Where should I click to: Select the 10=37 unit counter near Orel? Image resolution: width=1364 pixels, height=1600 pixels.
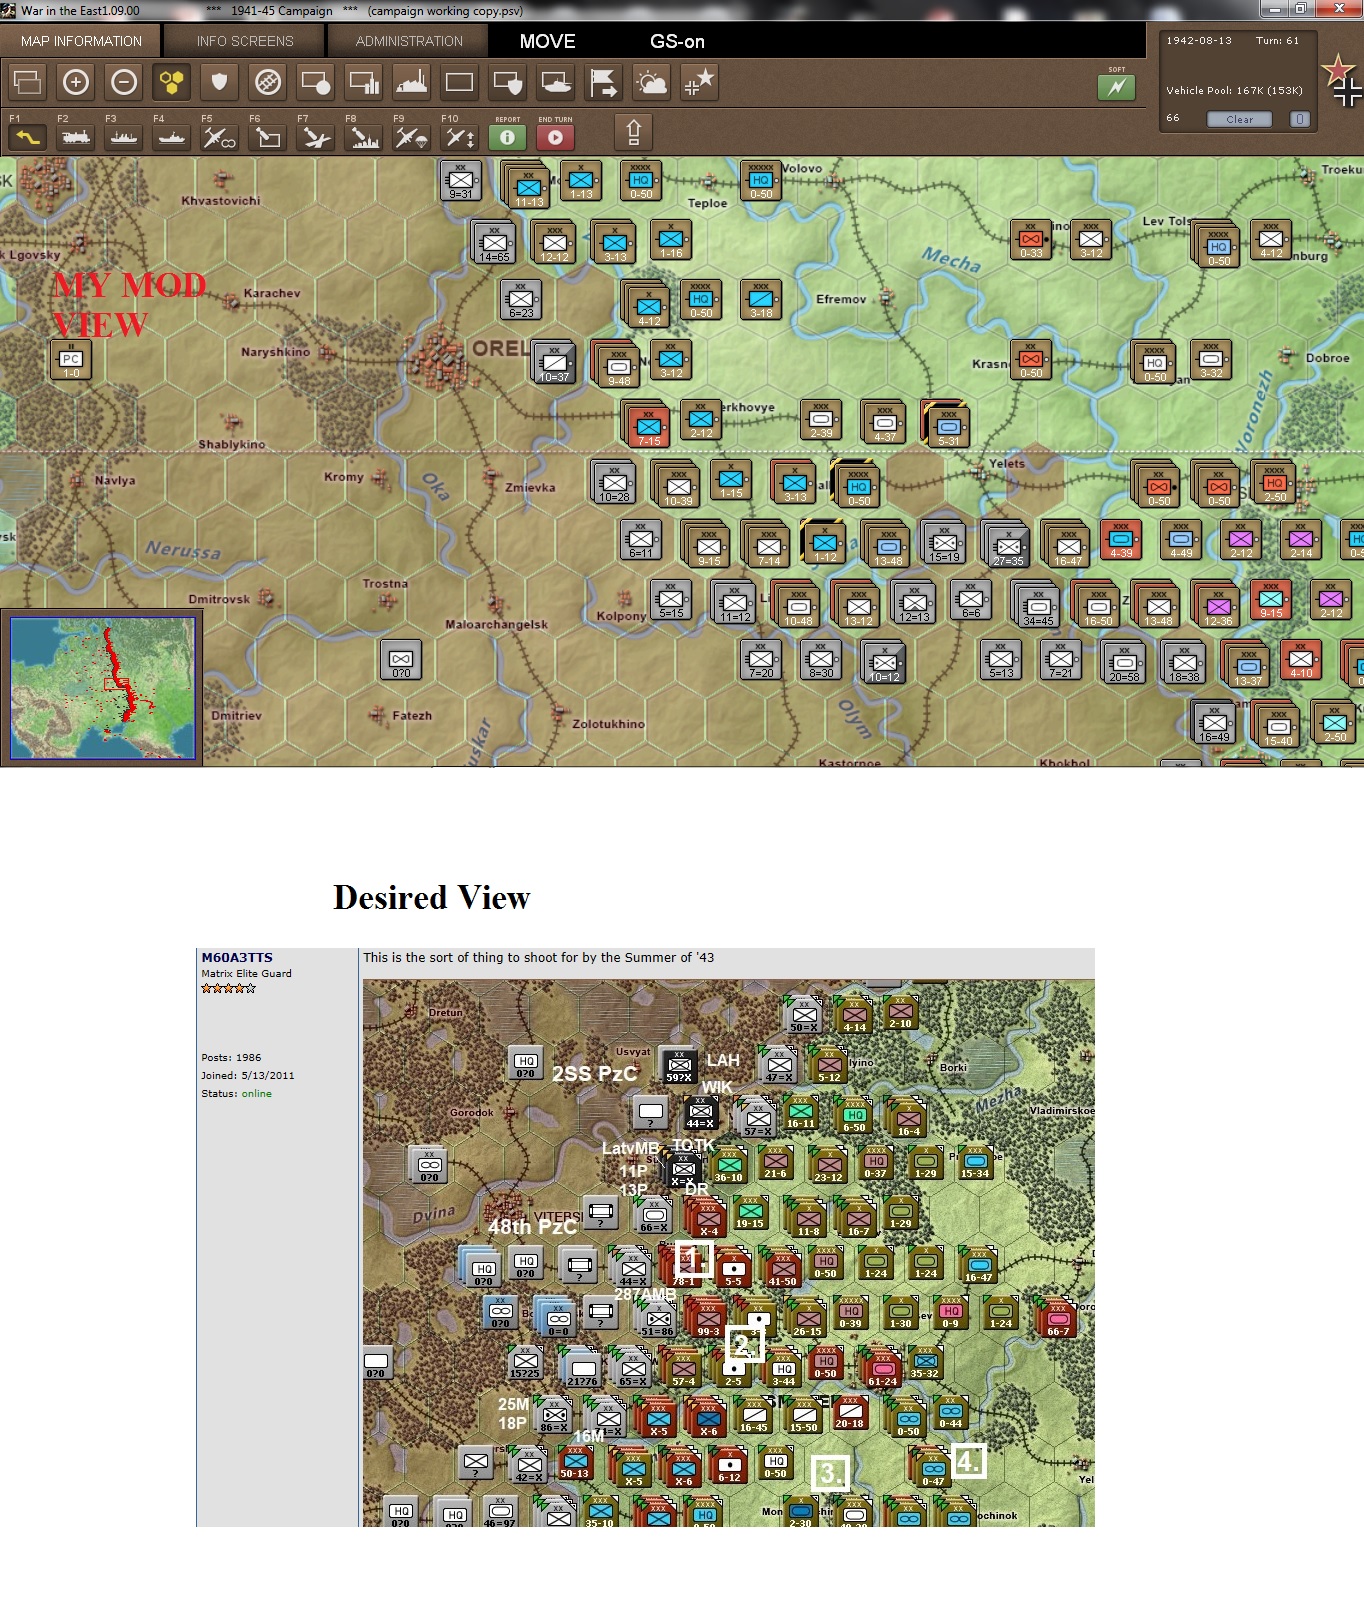(x=554, y=363)
